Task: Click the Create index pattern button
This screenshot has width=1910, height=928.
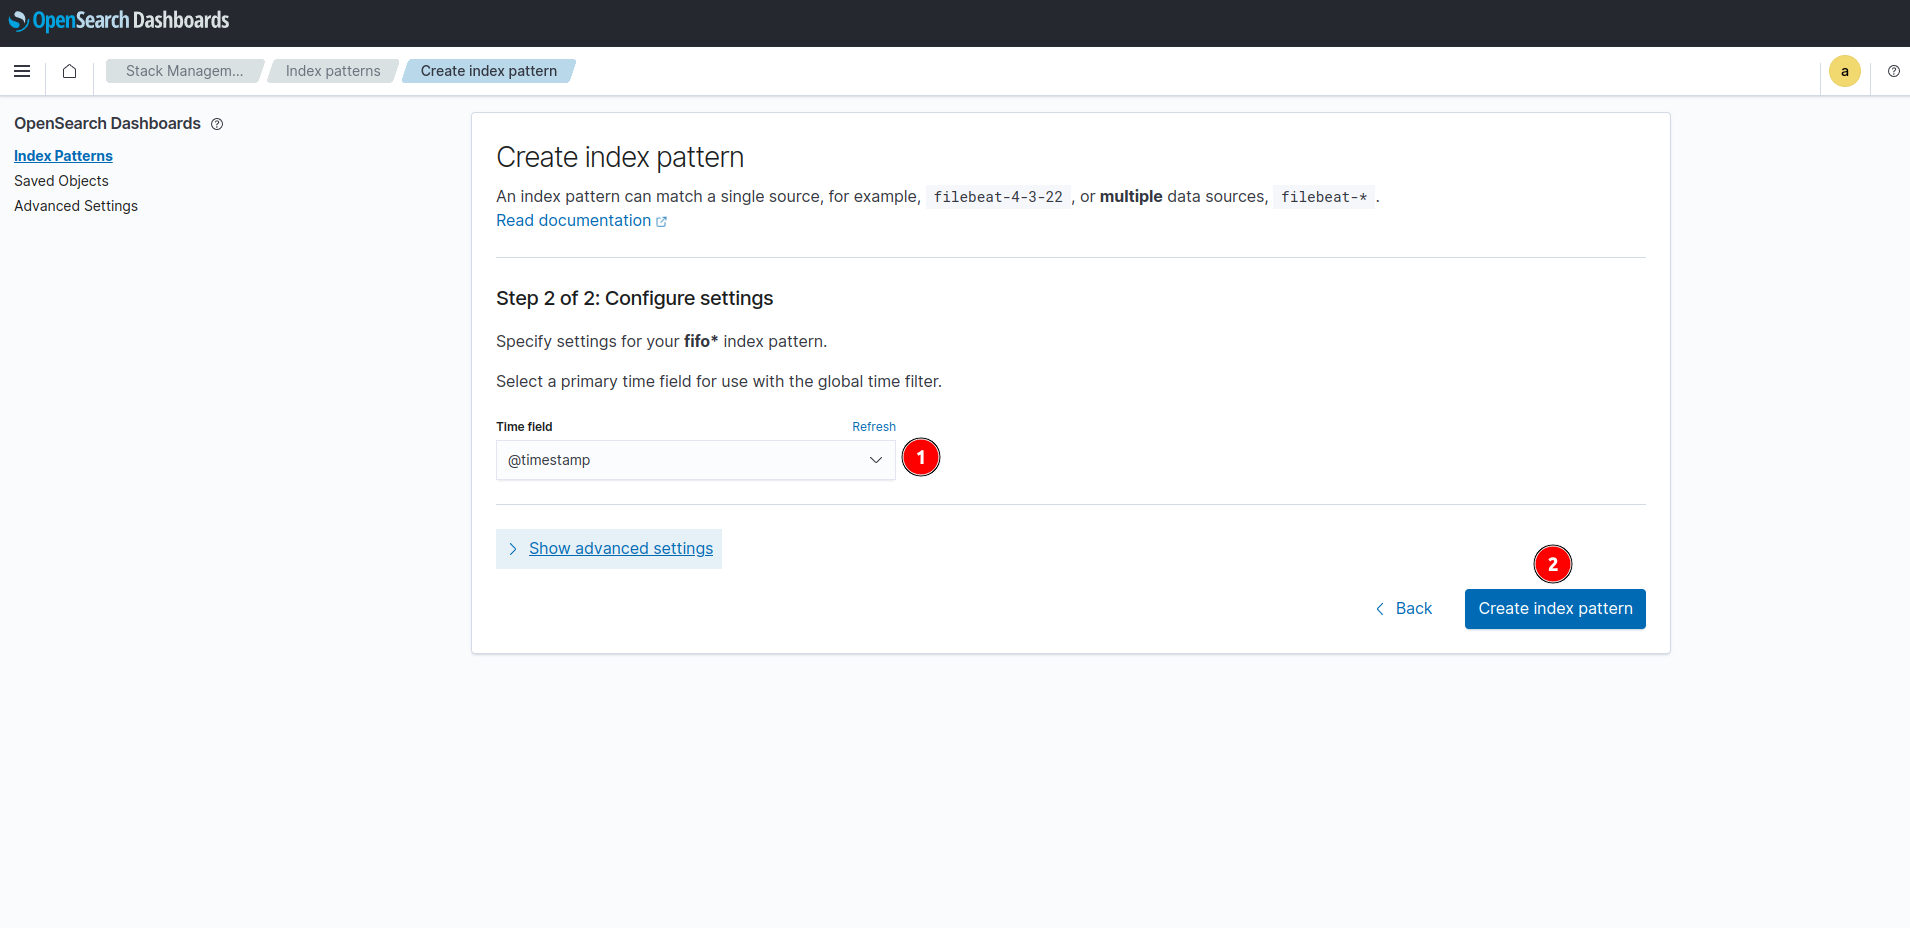Action: [1555, 609]
